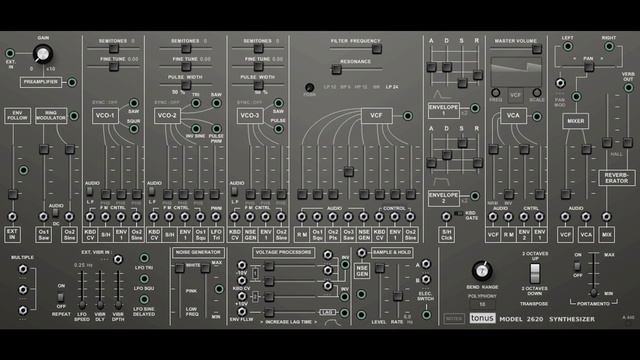Click the VCO-2 PULSE WIDTH slider handle
Image resolution: width=640 pixels, height=360 pixels.
coord(186,85)
